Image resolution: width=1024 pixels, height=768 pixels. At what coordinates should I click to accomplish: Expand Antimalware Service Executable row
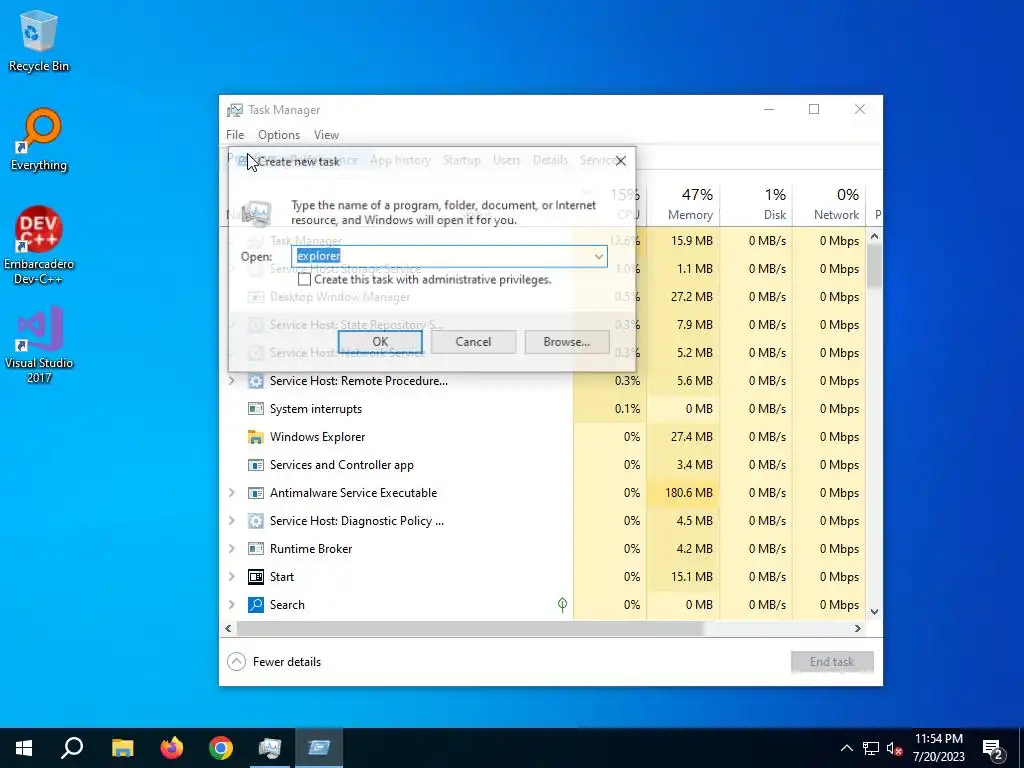[231, 493]
